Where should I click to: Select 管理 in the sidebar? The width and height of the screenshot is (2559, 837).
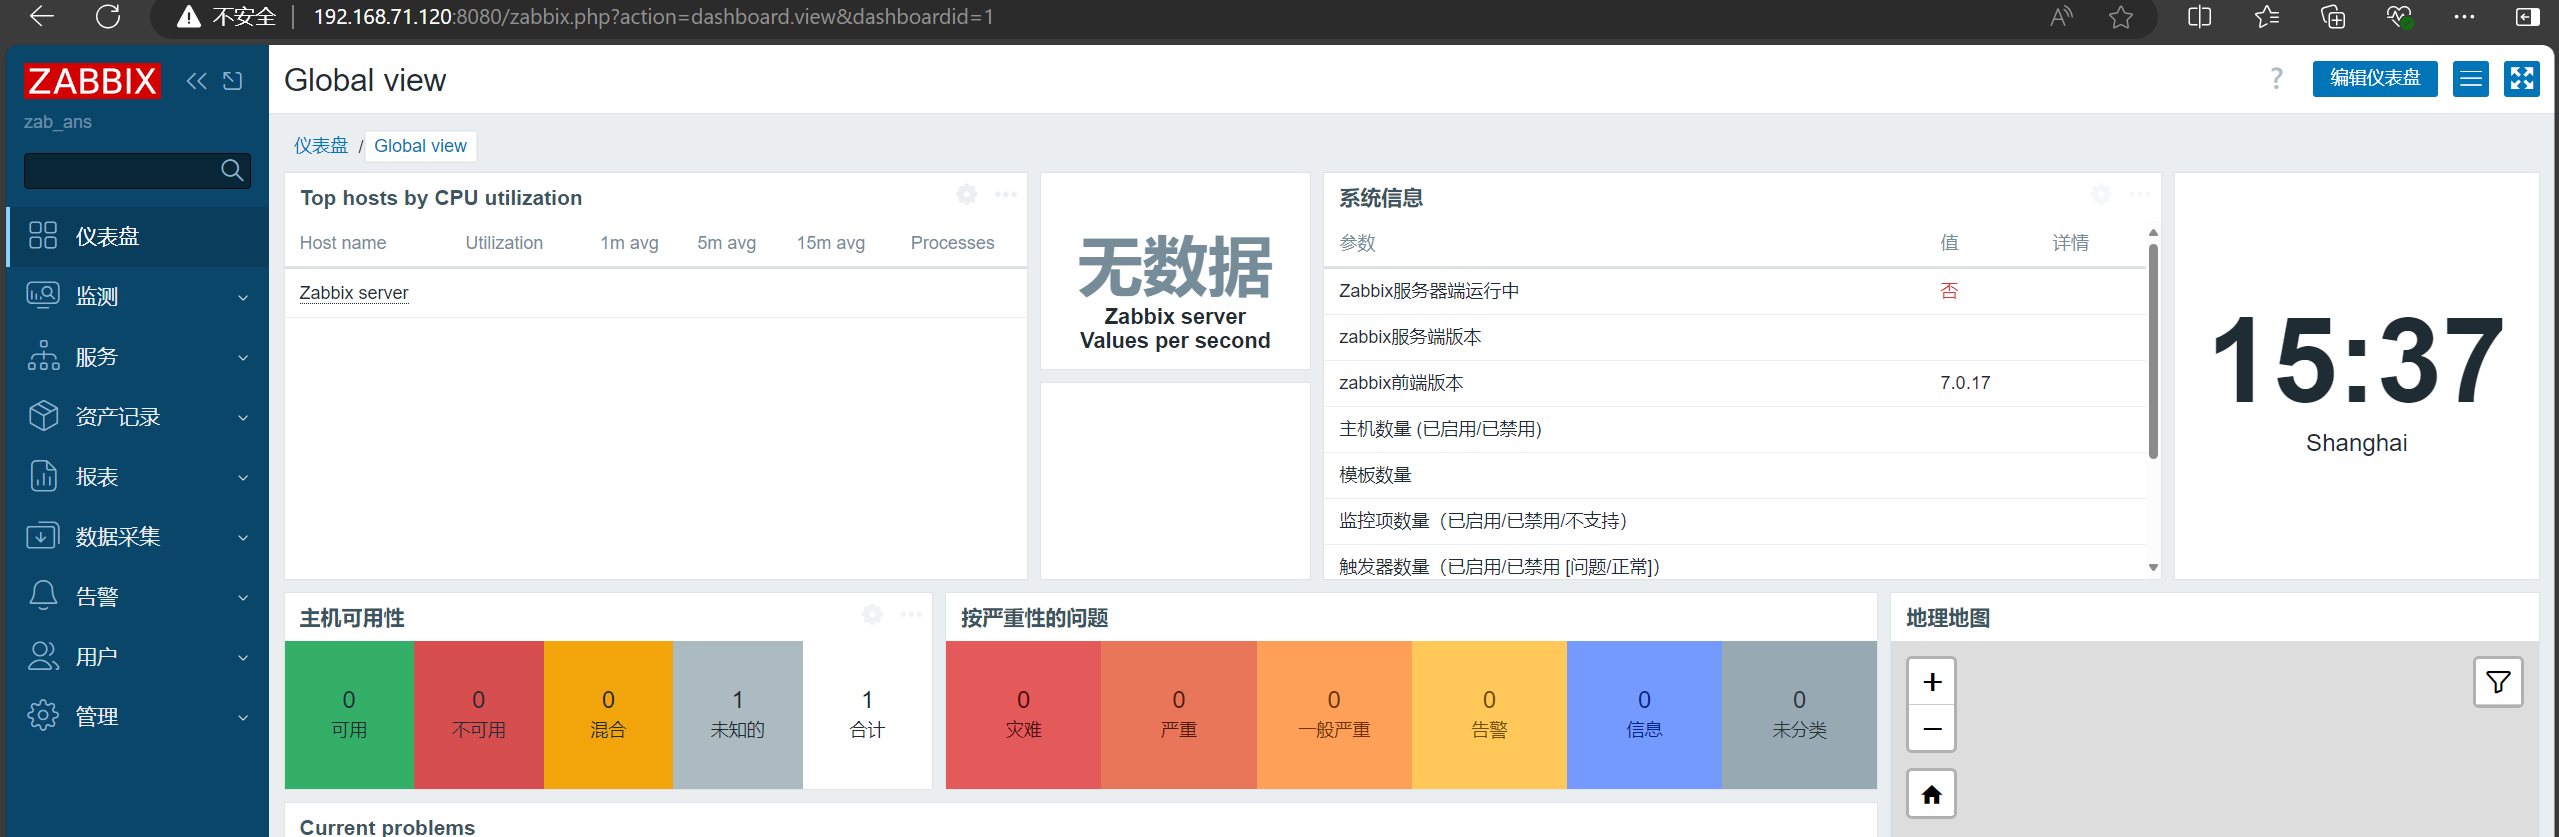[138, 717]
